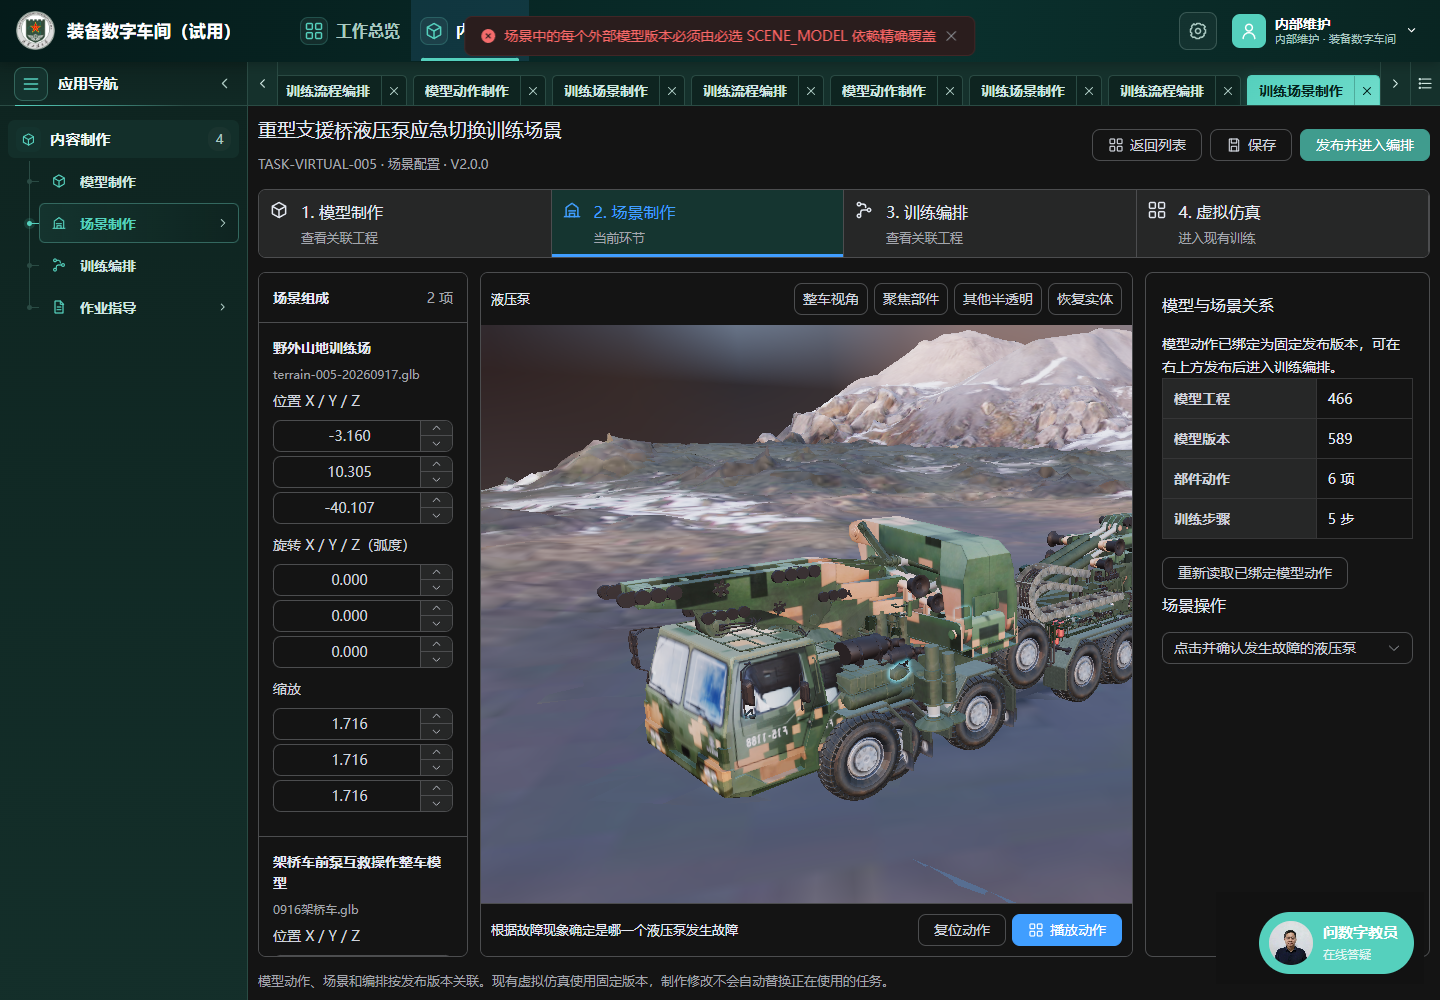
Task: Increment the position X value -3.160
Action: coord(437,429)
